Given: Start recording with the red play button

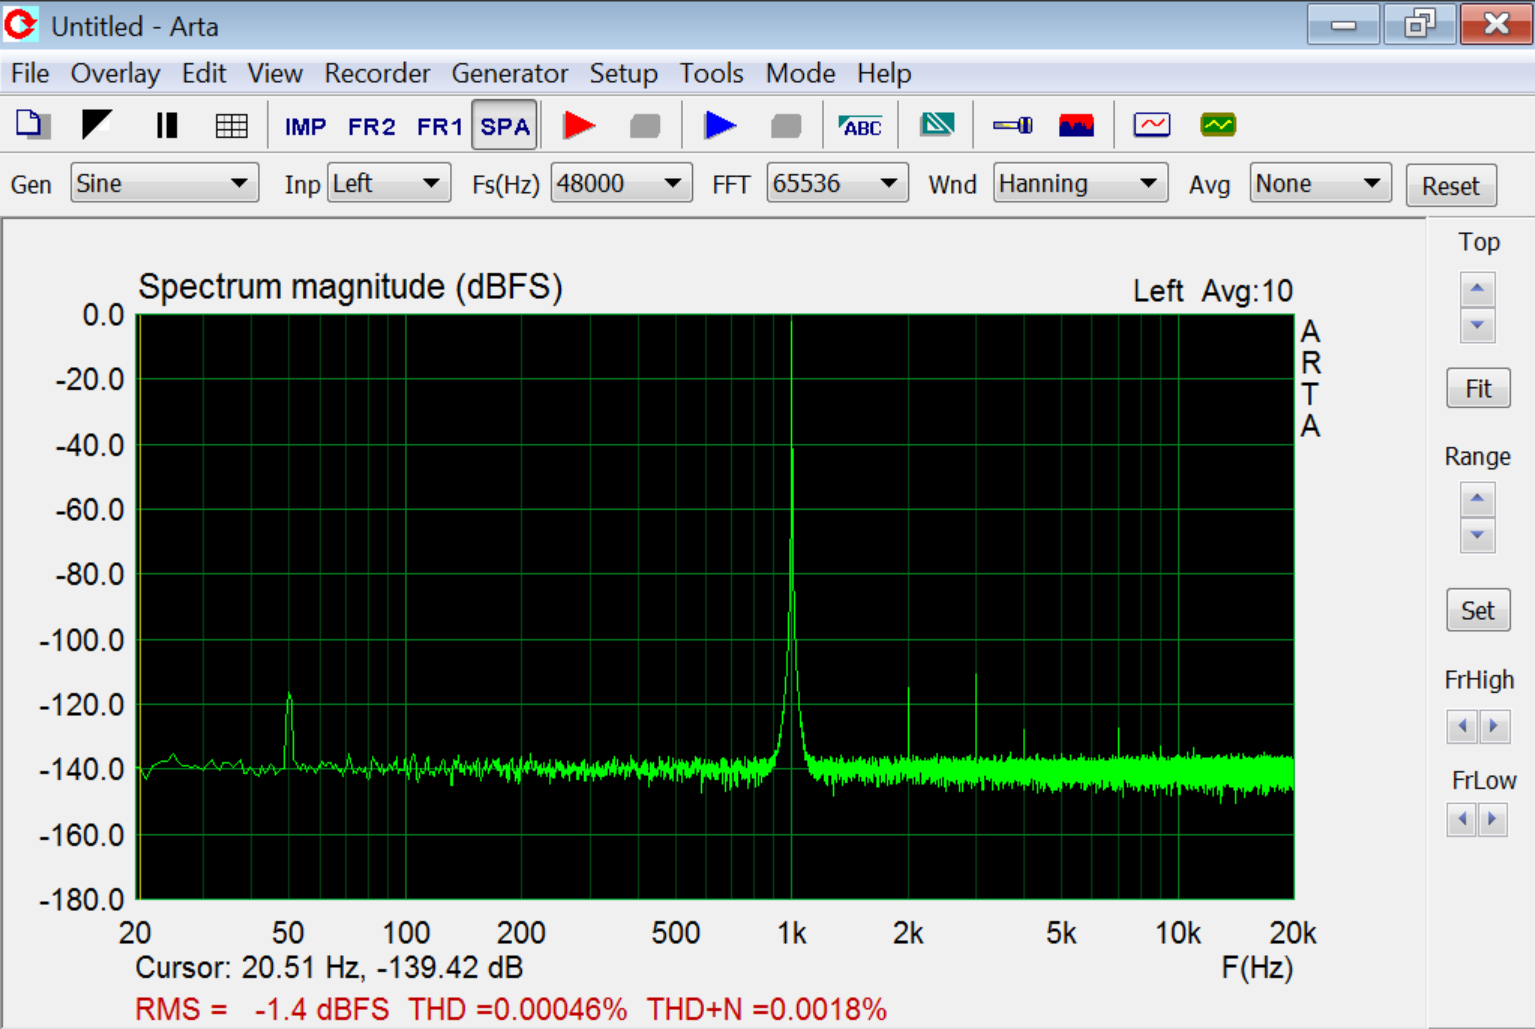Looking at the screenshot, I should pyautogui.click(x=579, y=125).
